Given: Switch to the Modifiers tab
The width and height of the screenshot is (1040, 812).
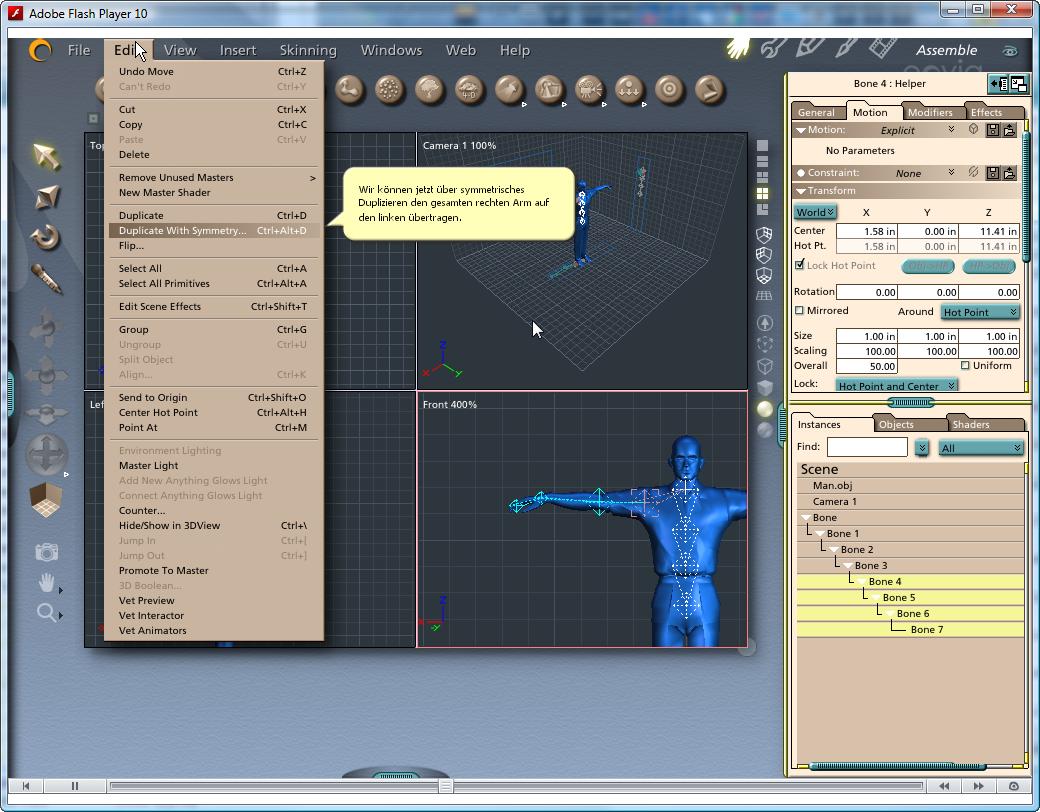Looking at the screenshot, I should point(929,112).
